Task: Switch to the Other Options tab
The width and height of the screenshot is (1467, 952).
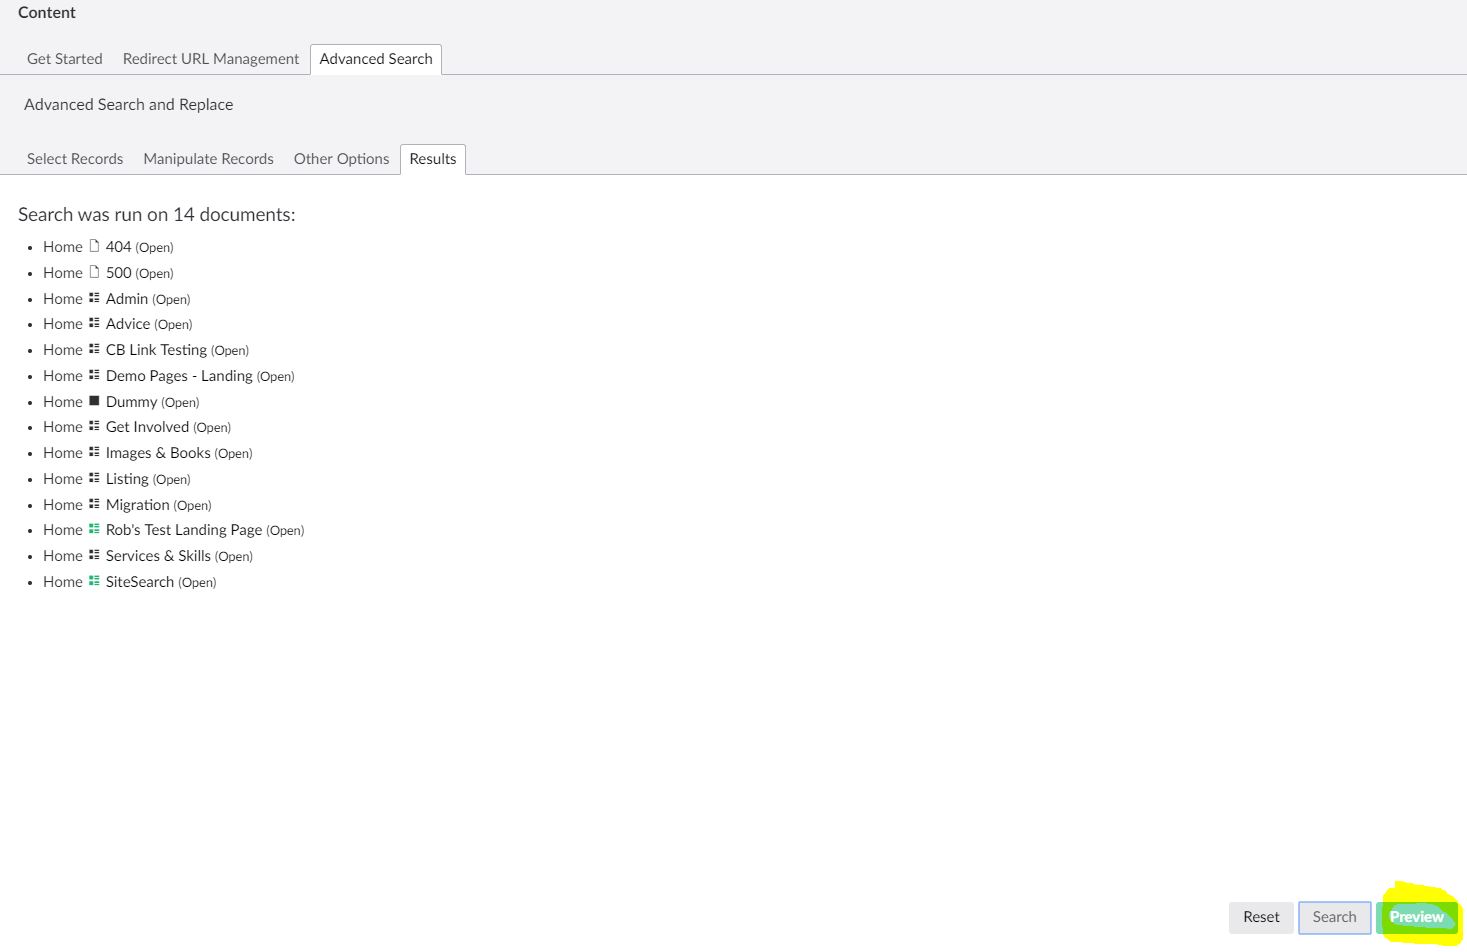Action: pyautogui.click(x=341, y=158)
